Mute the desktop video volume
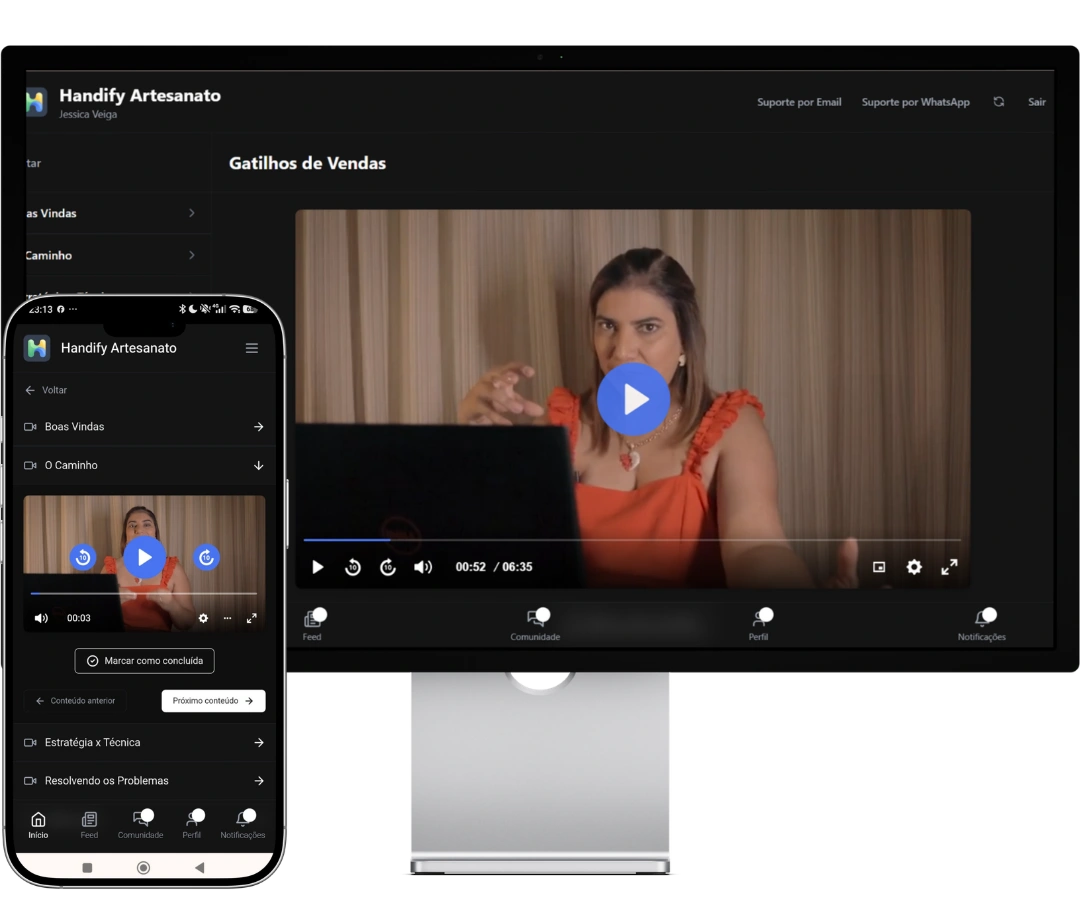 (422, 567)
